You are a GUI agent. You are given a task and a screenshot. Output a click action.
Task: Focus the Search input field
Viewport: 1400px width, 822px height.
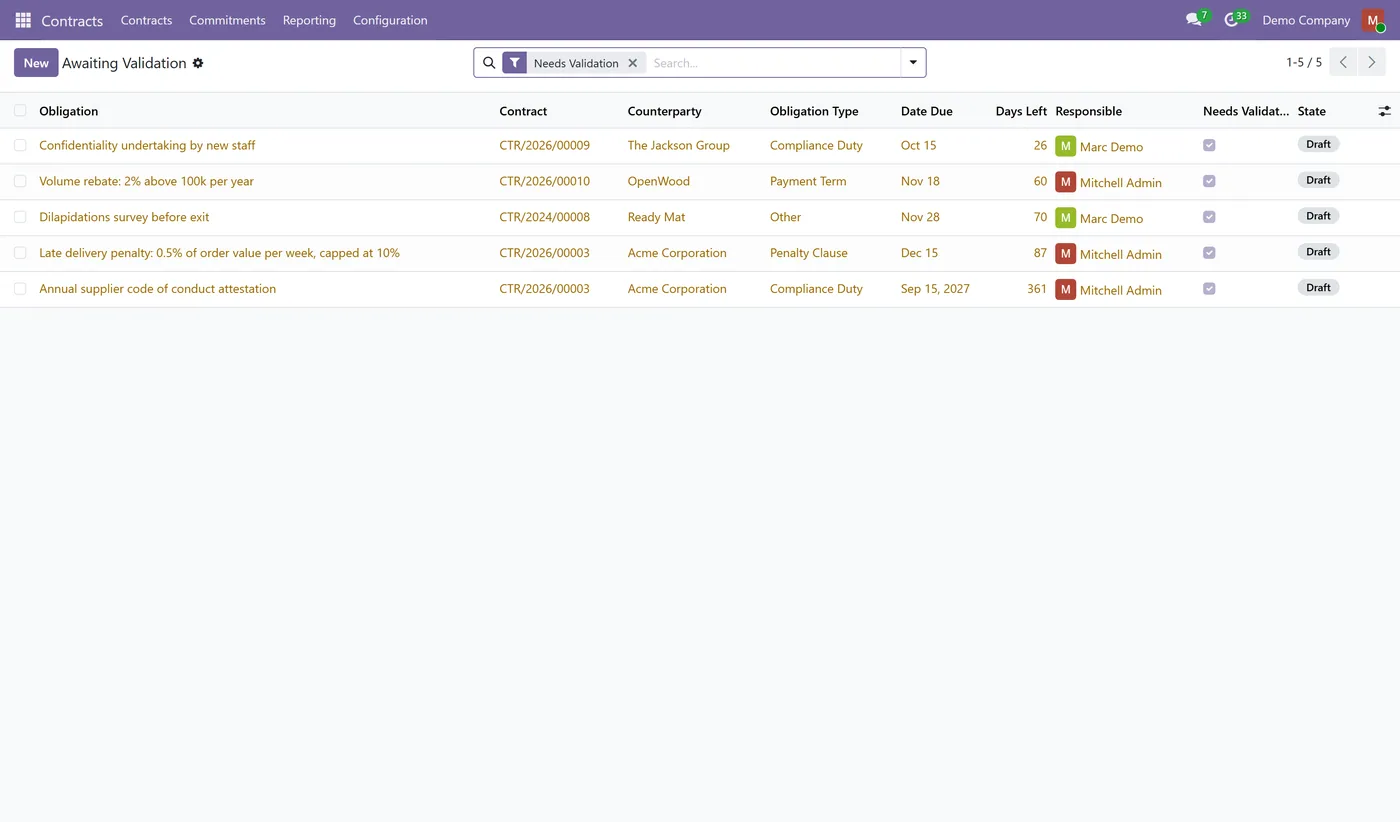pos(773,63)
